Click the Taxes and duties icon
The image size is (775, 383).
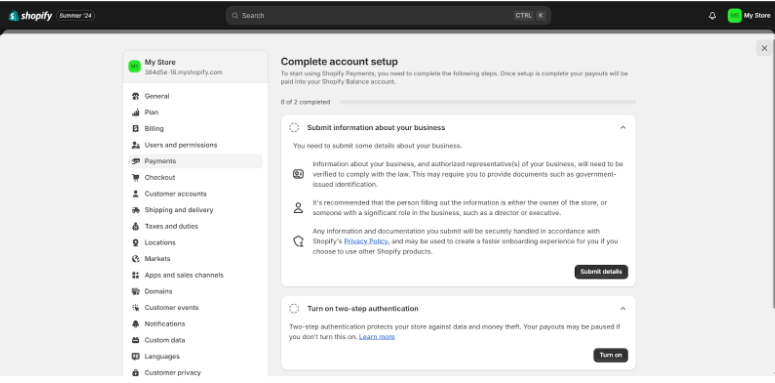[135, 226]
